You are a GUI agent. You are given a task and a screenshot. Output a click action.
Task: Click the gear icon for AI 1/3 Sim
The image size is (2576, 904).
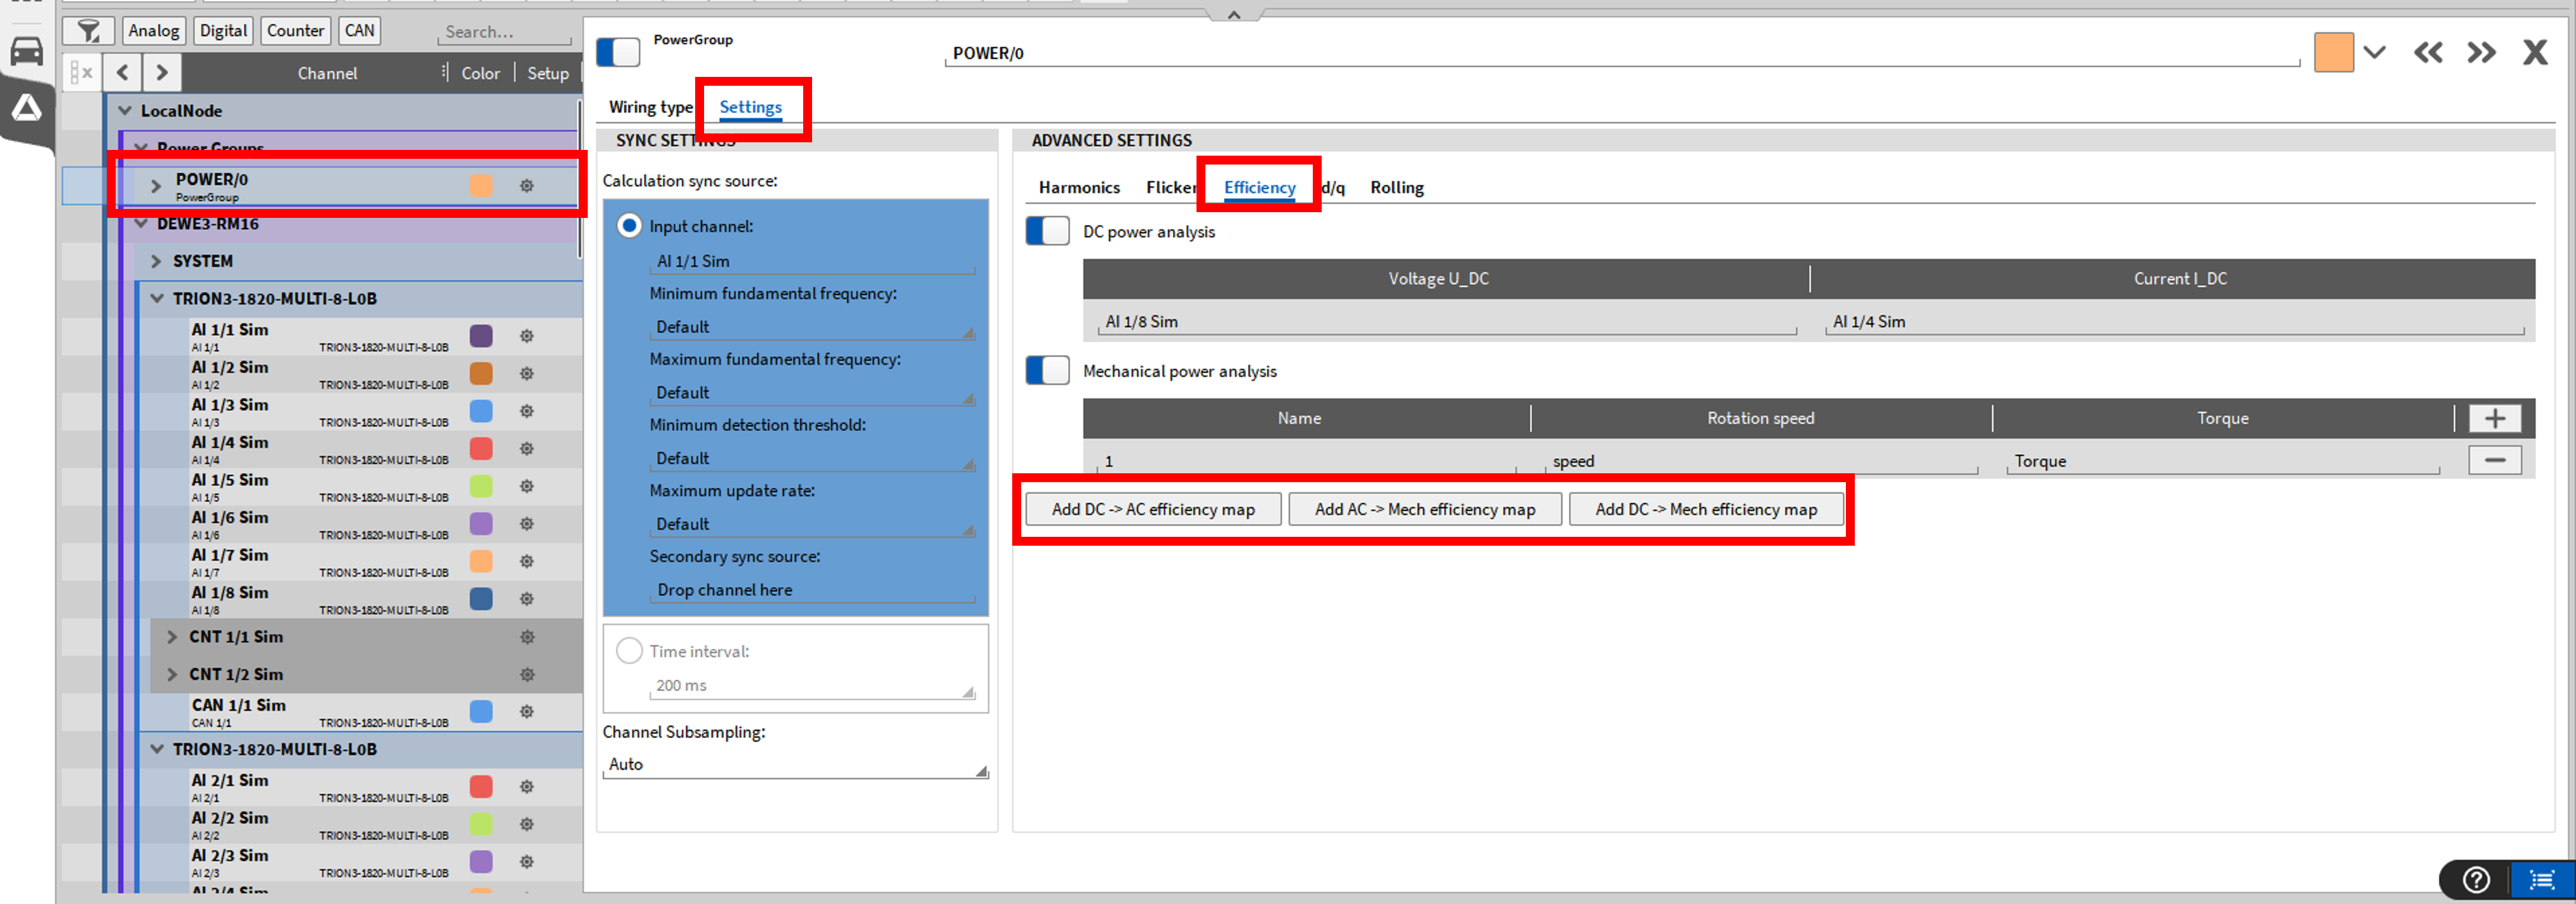(527, 411)
